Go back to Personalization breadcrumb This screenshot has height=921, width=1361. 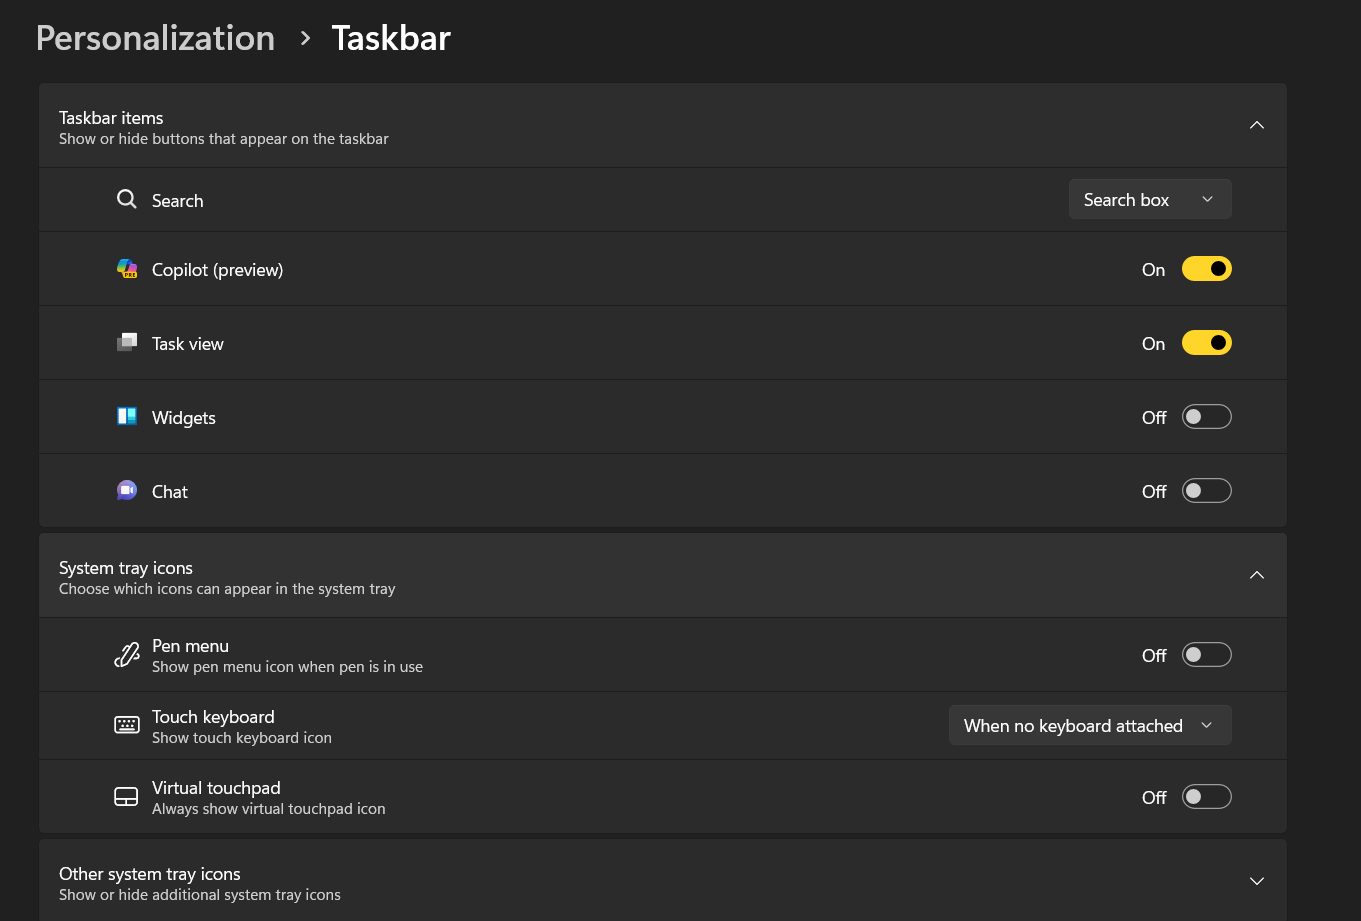(x=155, y=38)
